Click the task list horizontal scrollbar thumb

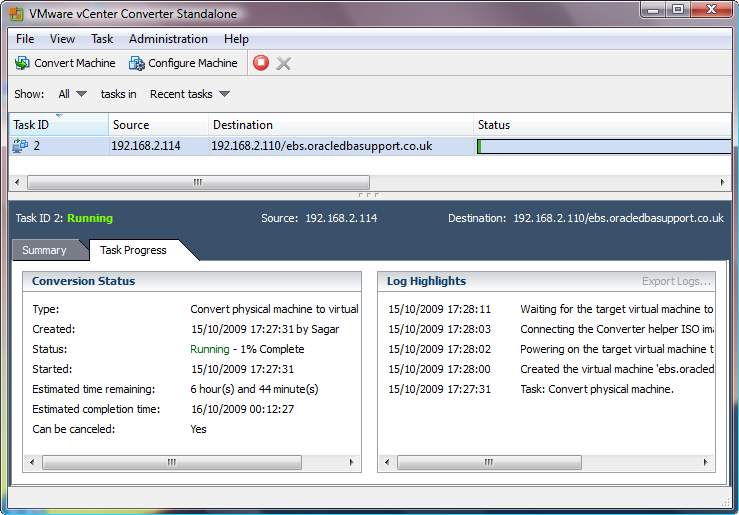tap(198, 182)
